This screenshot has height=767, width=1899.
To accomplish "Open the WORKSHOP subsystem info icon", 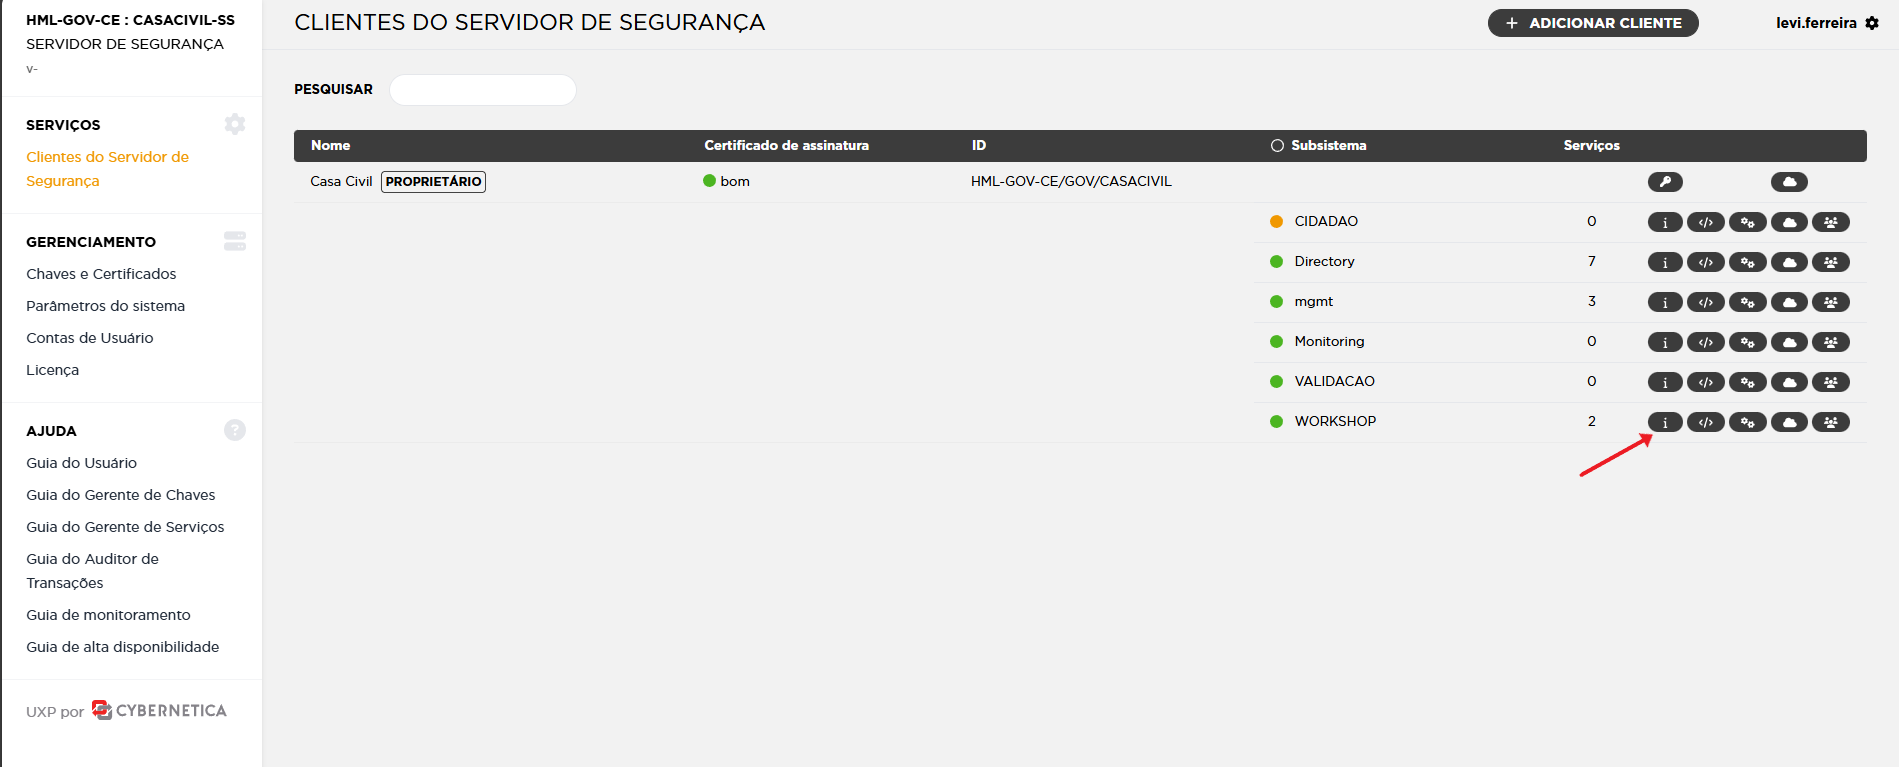I will click(1664, 422).
